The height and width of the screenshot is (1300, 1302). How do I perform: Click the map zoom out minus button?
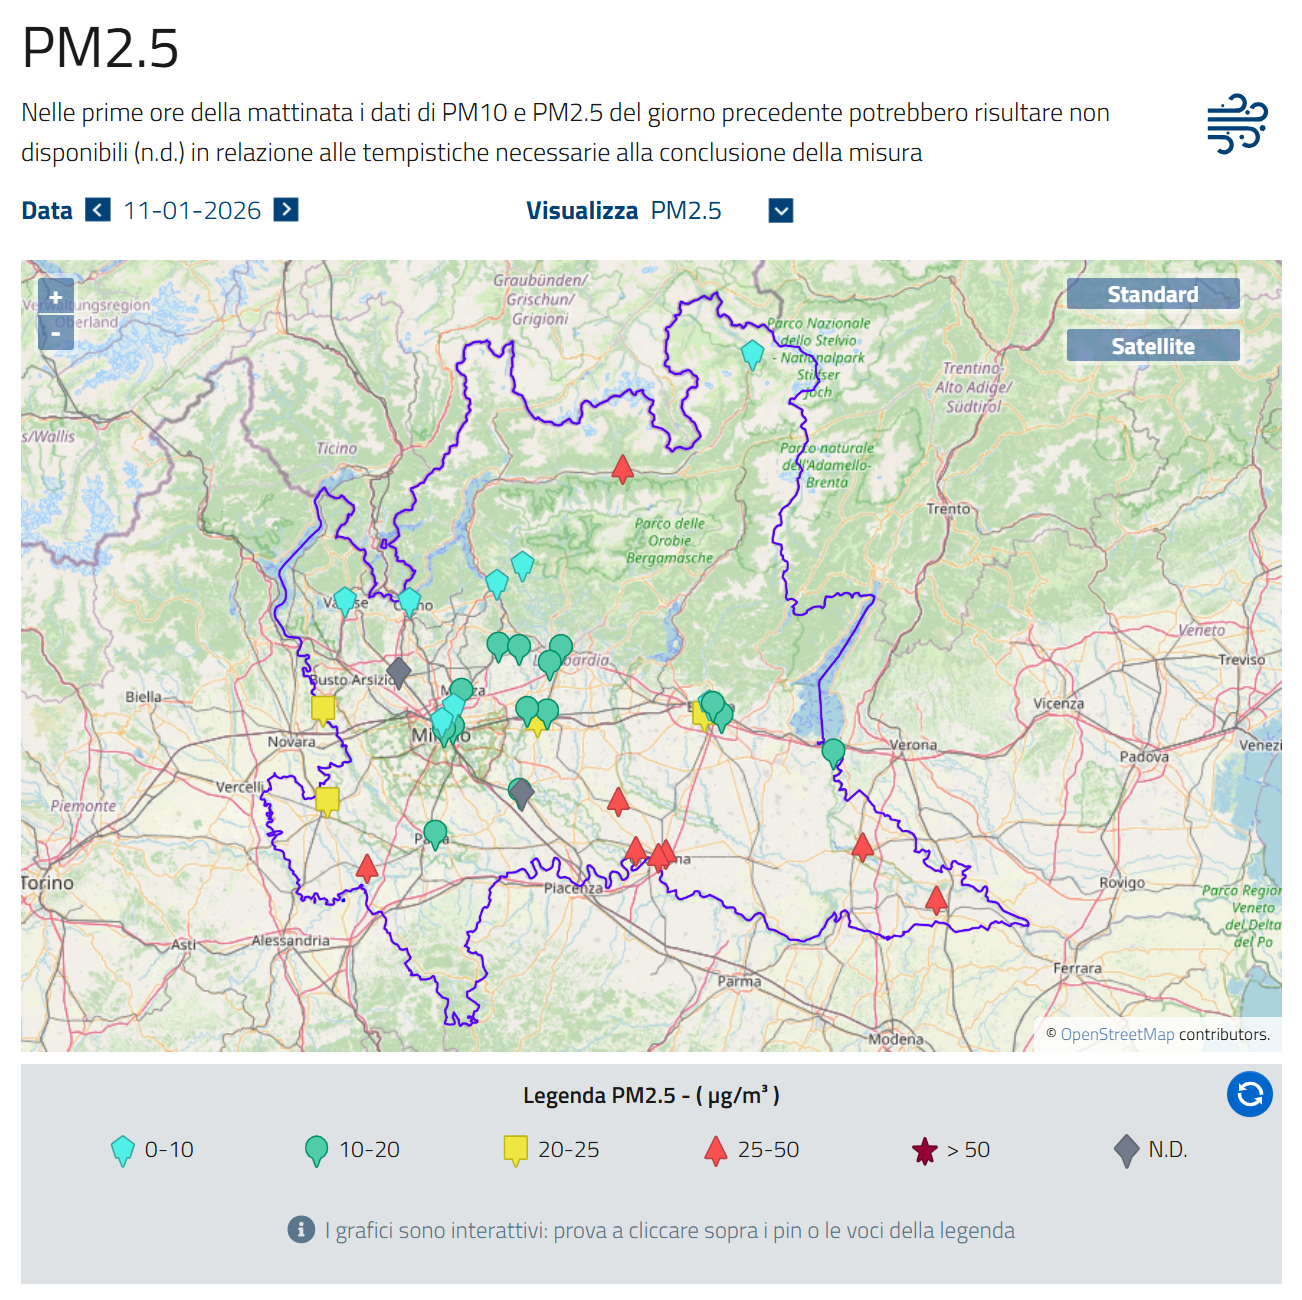pyautogui.click(x=56, y=333)
